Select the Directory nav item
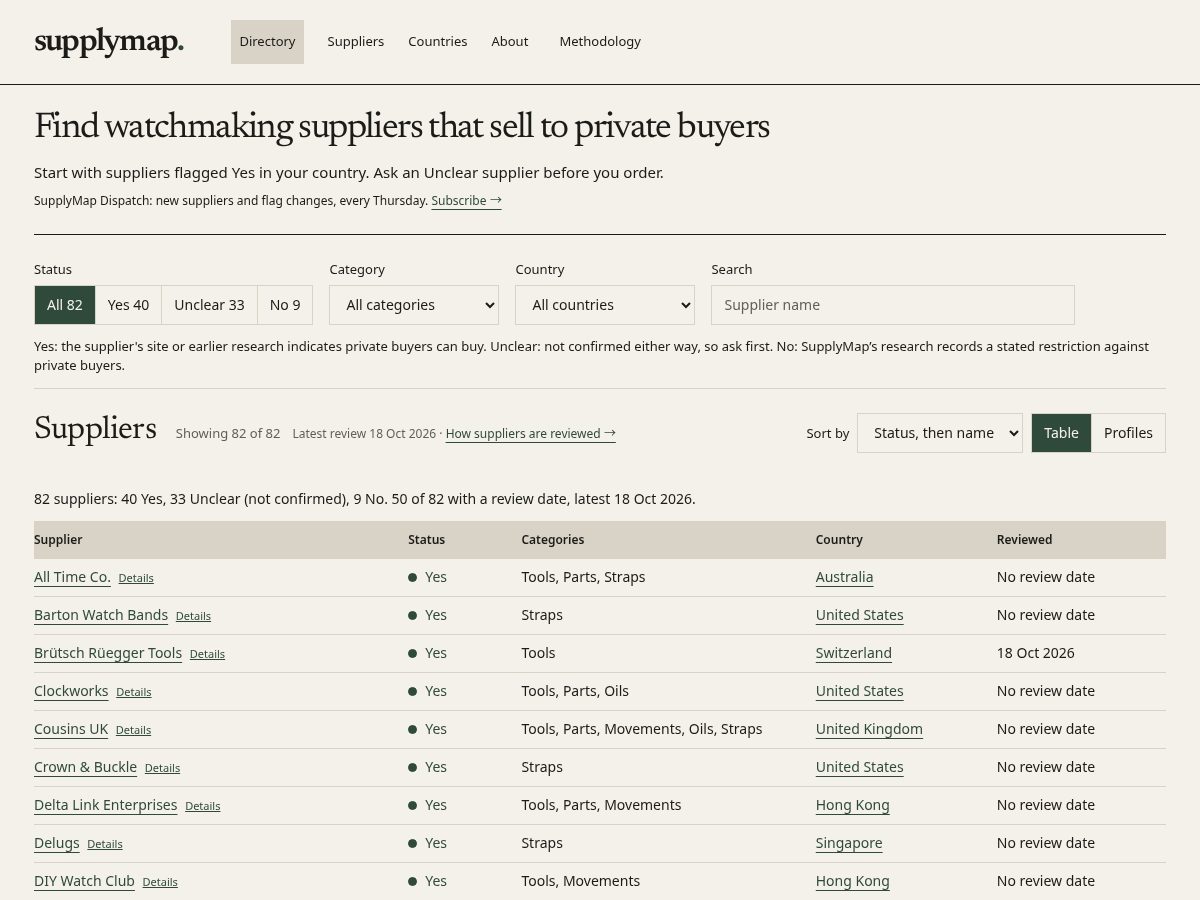This screenshot has width=1200, height=900. coord(267,42)
